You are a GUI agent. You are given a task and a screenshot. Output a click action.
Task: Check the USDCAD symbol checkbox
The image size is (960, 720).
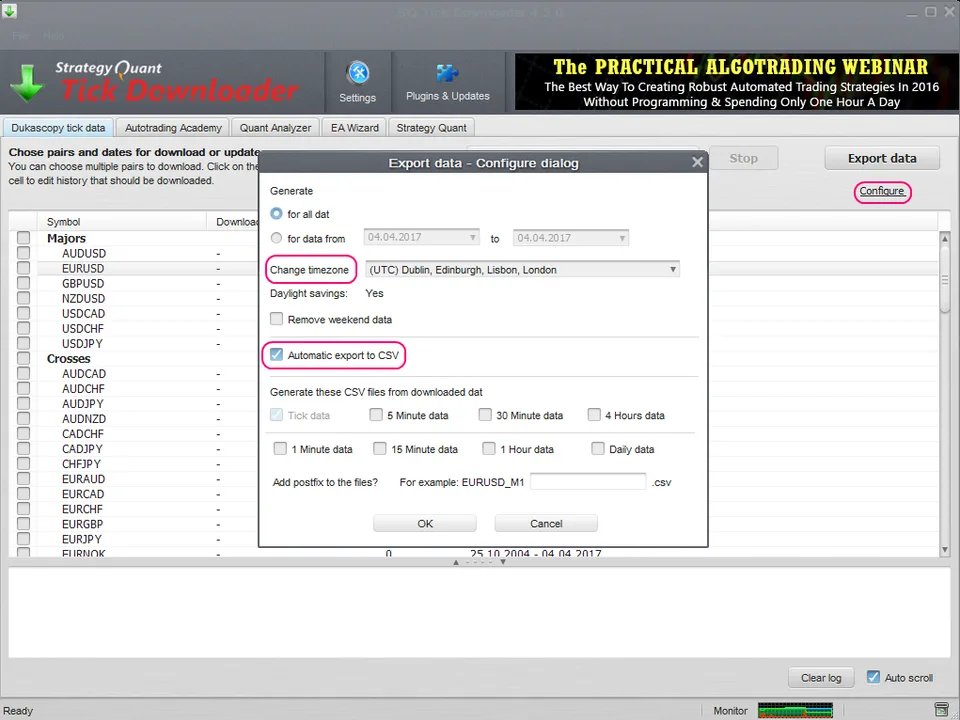pos(23,313)
